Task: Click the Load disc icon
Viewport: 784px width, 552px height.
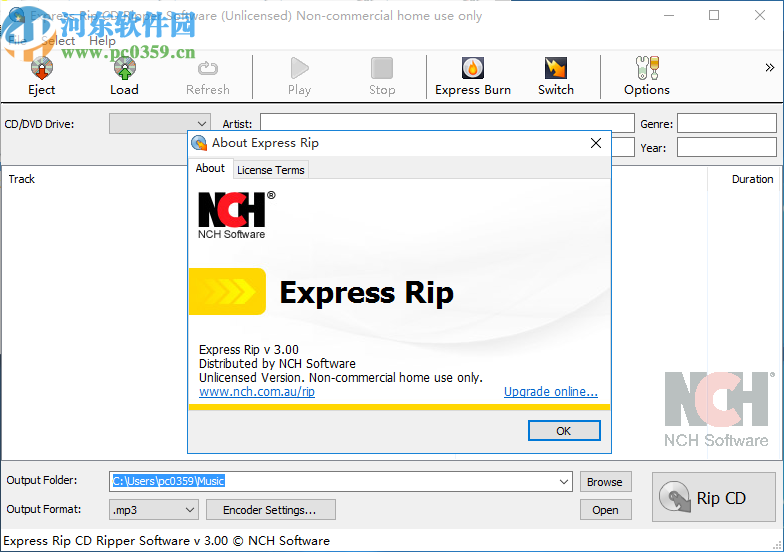Action: pyautogui.click(x=124, y=69)
